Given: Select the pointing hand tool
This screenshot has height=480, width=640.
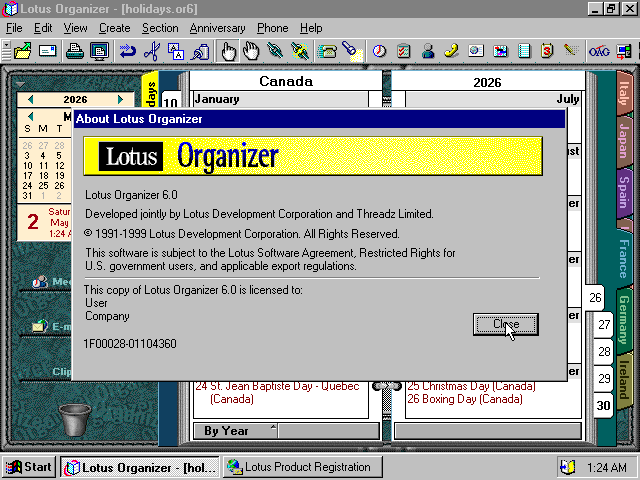Looking at the screenshot, I should [228, 51].
